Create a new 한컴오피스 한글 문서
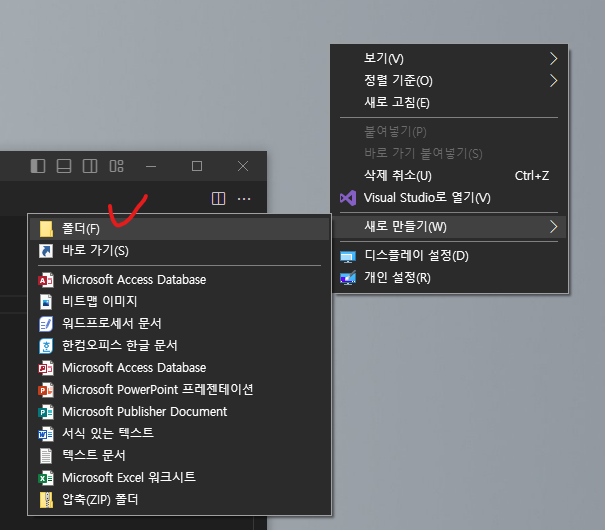 179,345
